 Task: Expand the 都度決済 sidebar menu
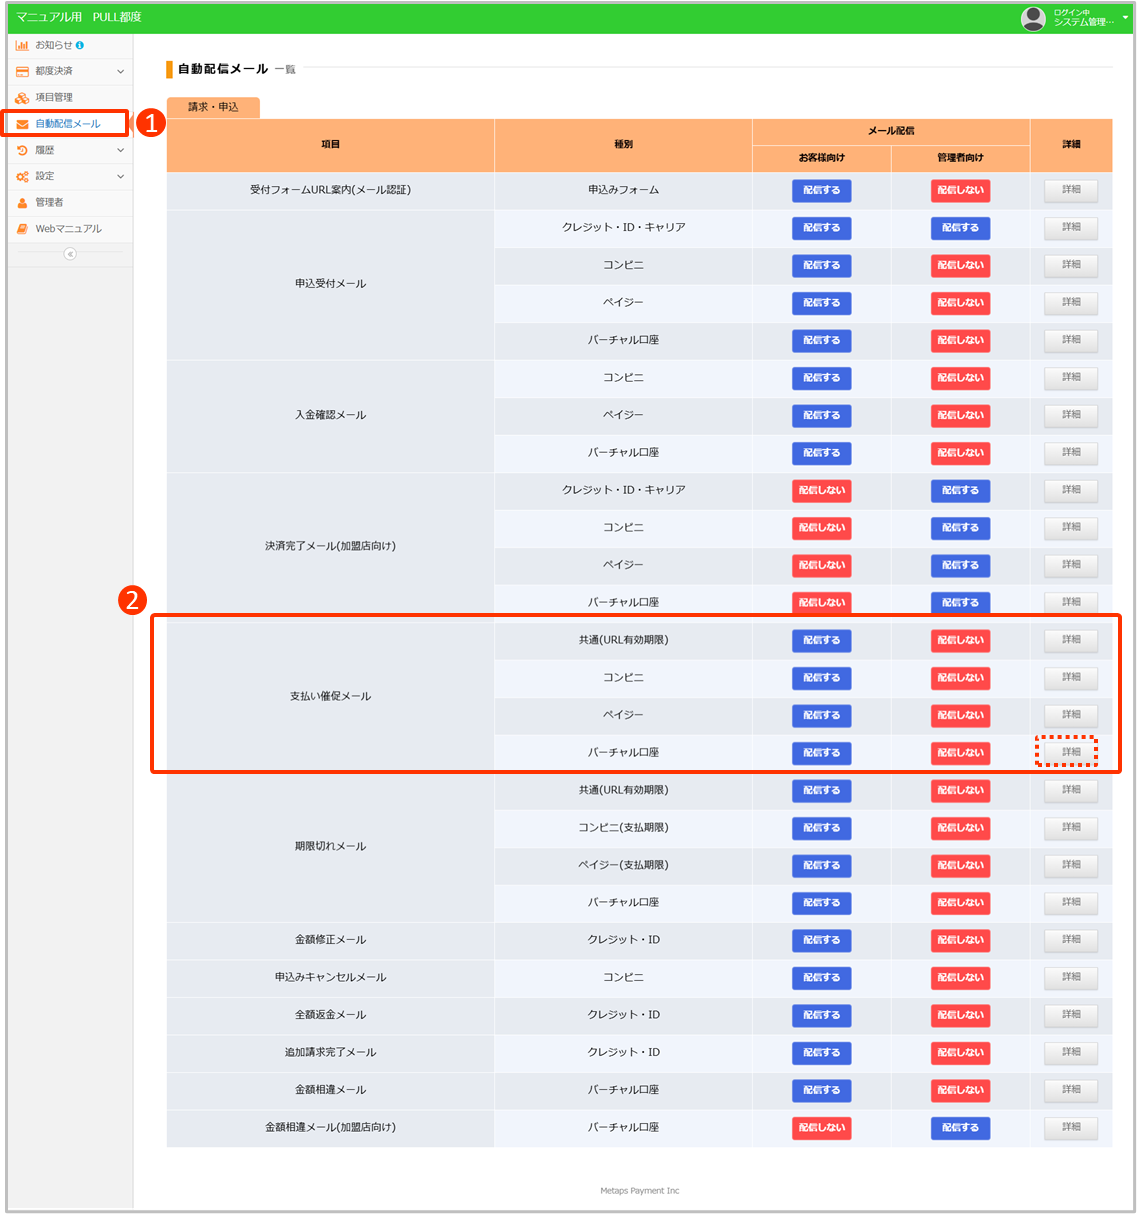(x=119, y=71)
